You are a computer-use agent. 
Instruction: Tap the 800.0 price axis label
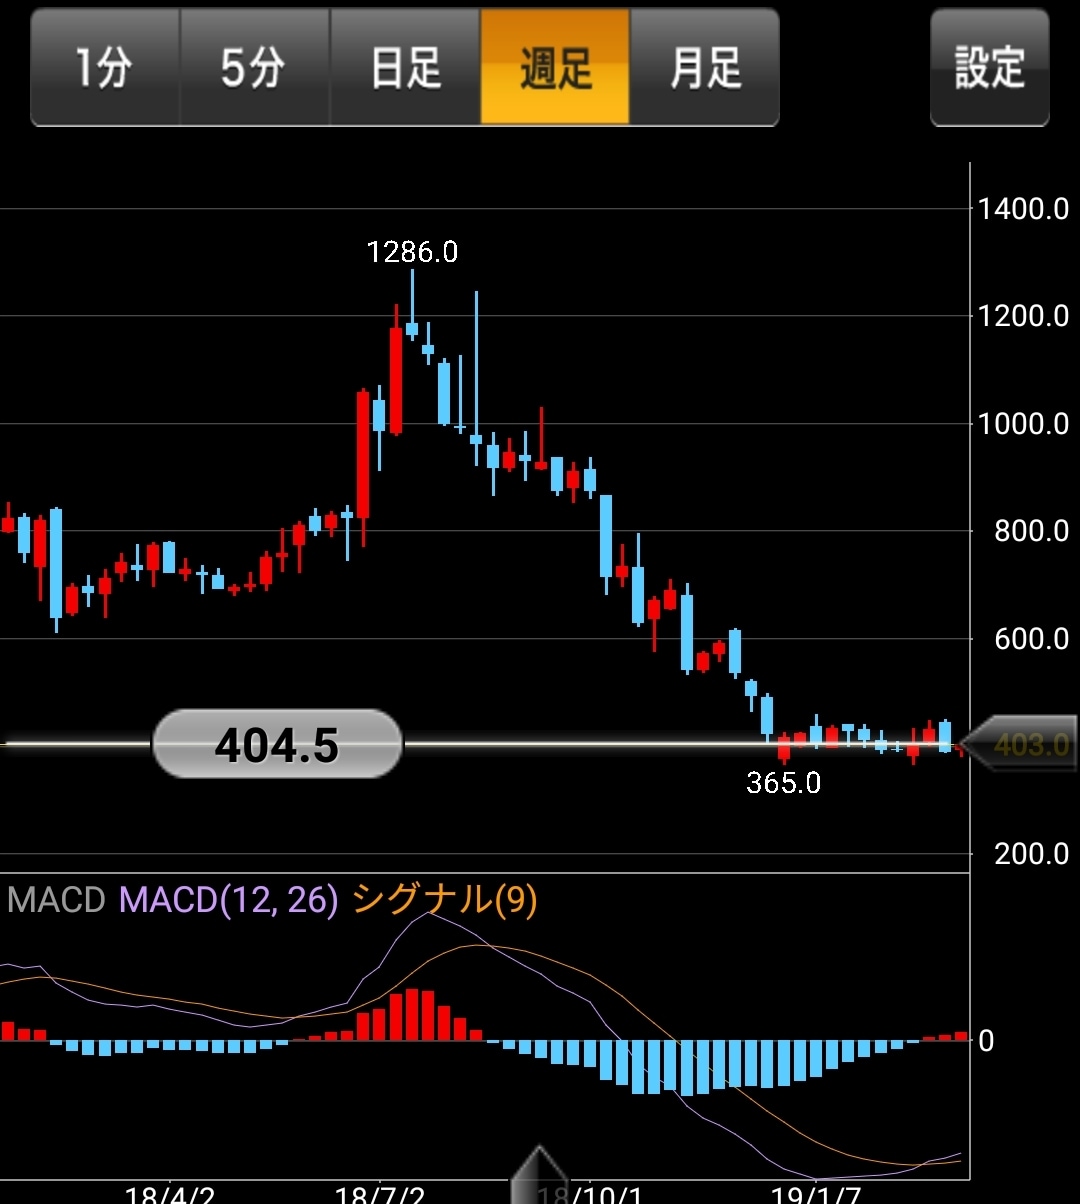point(1031,531)
